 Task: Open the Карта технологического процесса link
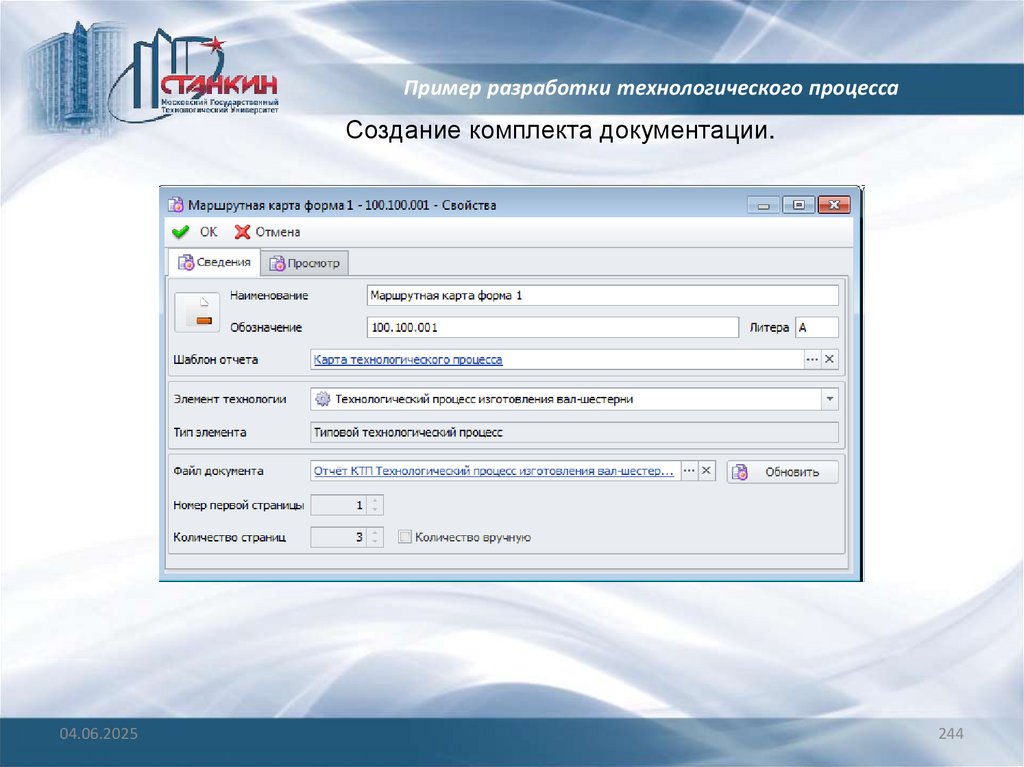408,359
